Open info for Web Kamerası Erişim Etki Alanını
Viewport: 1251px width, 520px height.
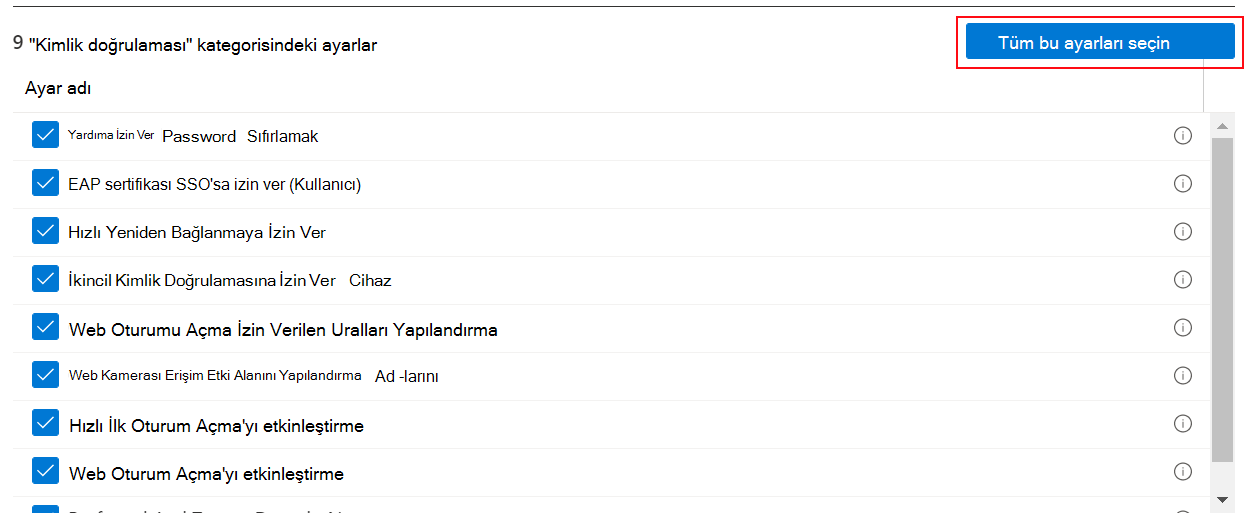pyautogui.click(x=1183, y=376)
